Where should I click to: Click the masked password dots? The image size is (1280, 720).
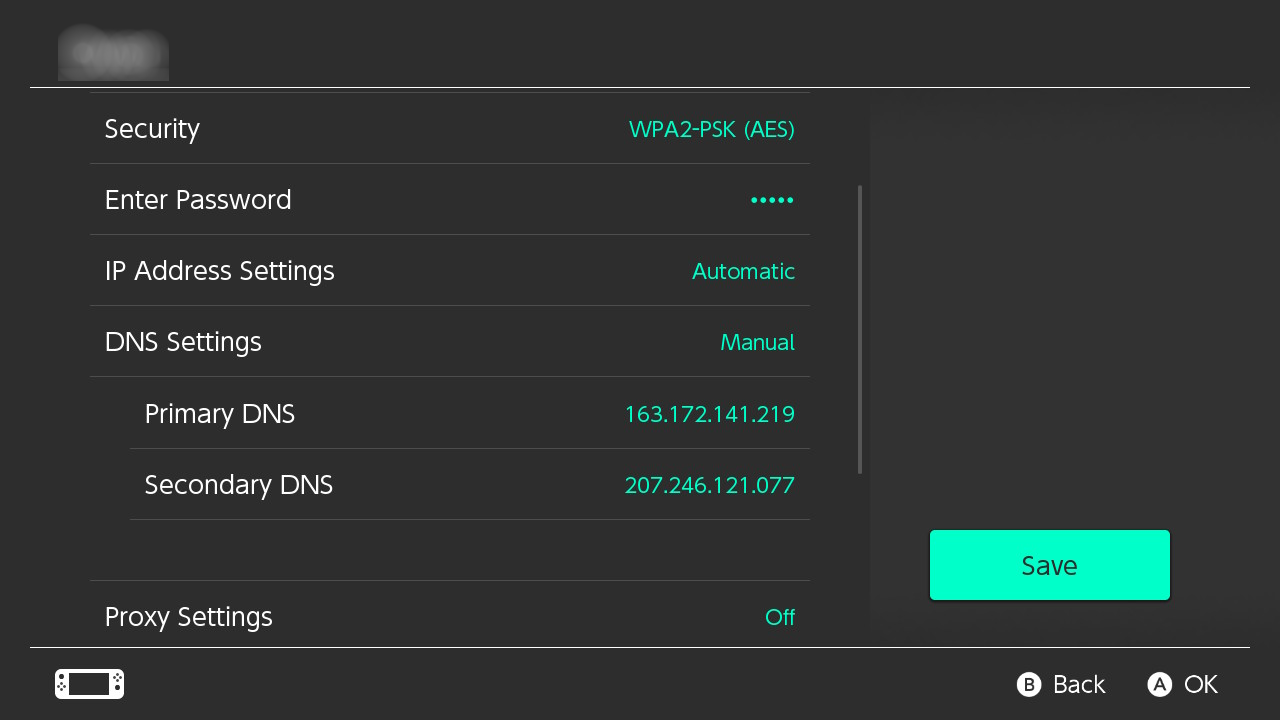coord(772,200)
